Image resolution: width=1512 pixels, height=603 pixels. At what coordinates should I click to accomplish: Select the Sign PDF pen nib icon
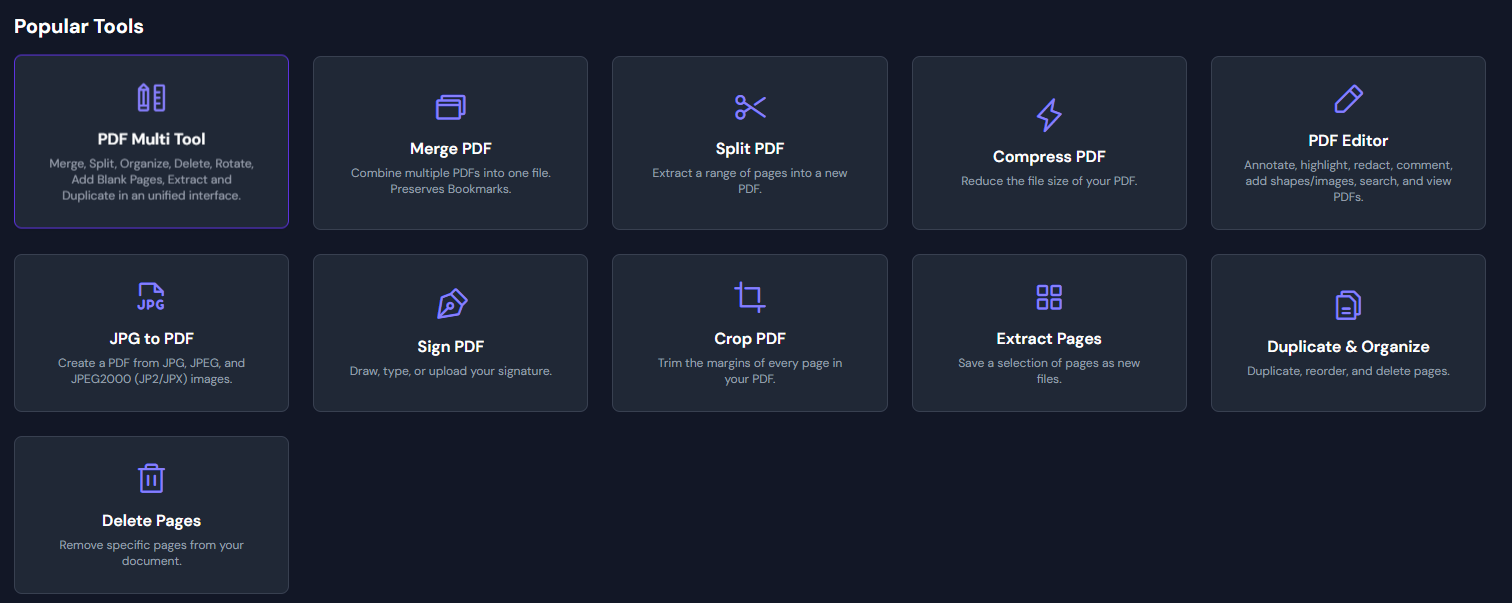coord(450,303)
